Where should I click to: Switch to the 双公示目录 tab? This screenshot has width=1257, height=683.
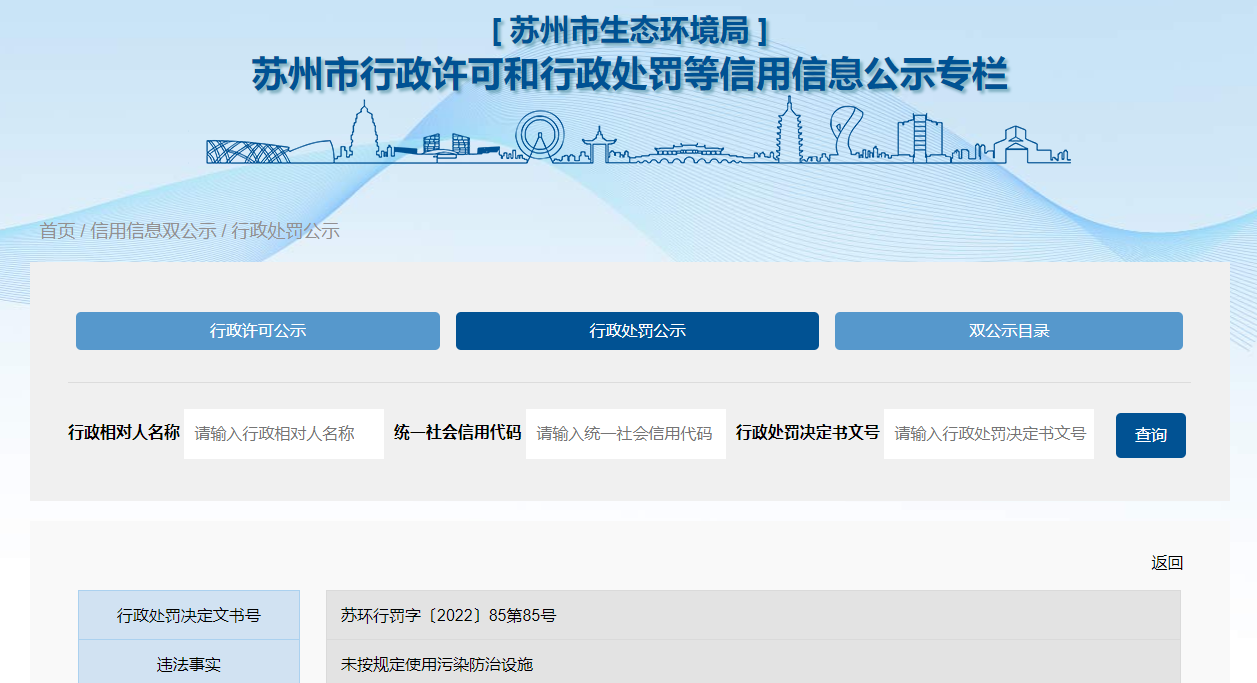click(x=1009, y=331)
